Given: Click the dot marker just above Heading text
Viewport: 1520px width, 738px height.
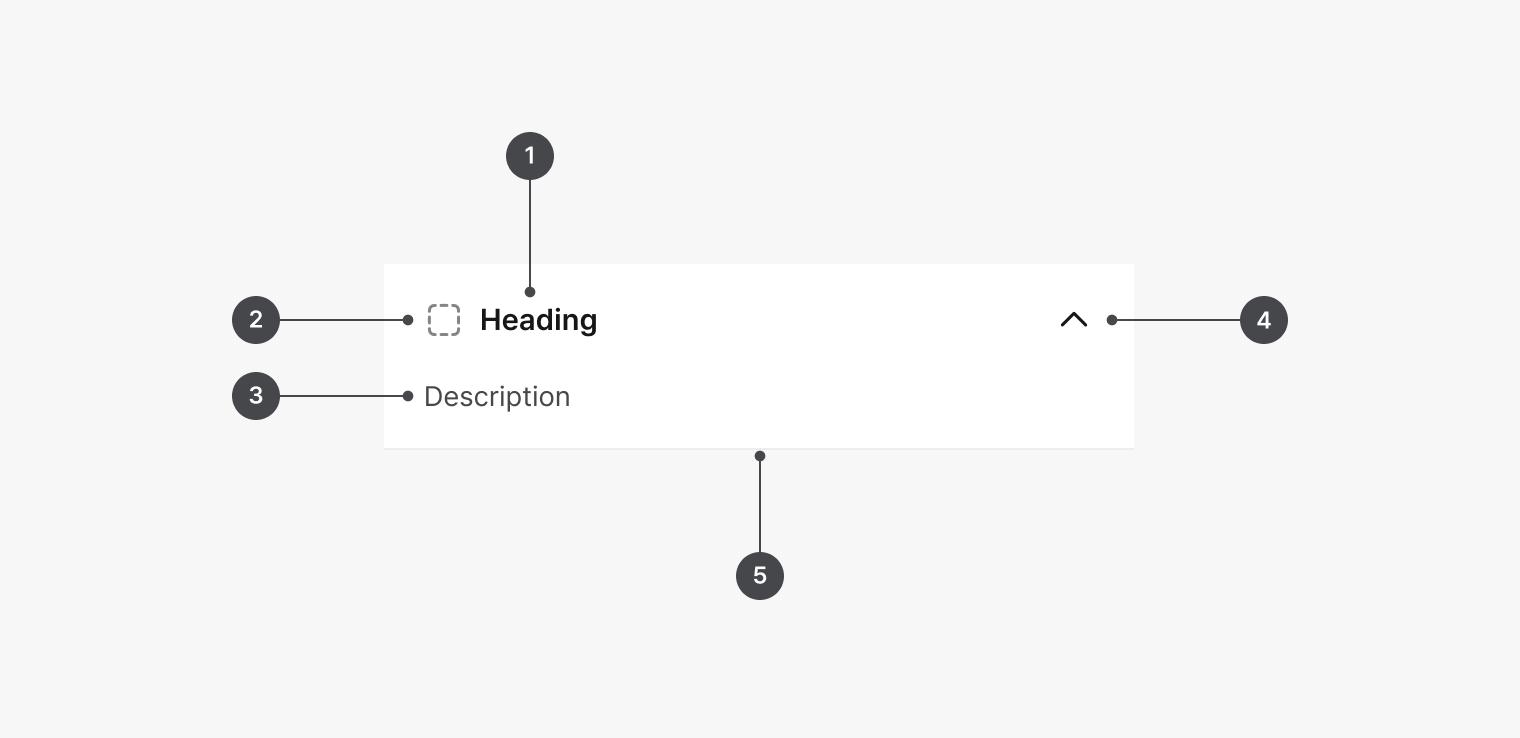Looking at the screenshot, I should point(530,292).
